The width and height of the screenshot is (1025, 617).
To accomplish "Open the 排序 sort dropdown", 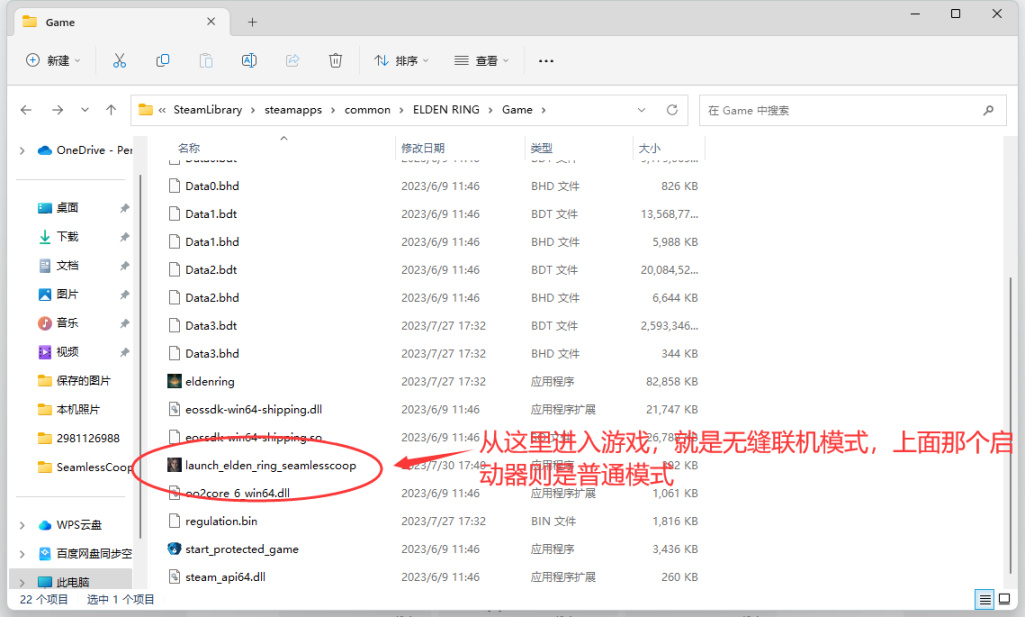I will (400, 60).
